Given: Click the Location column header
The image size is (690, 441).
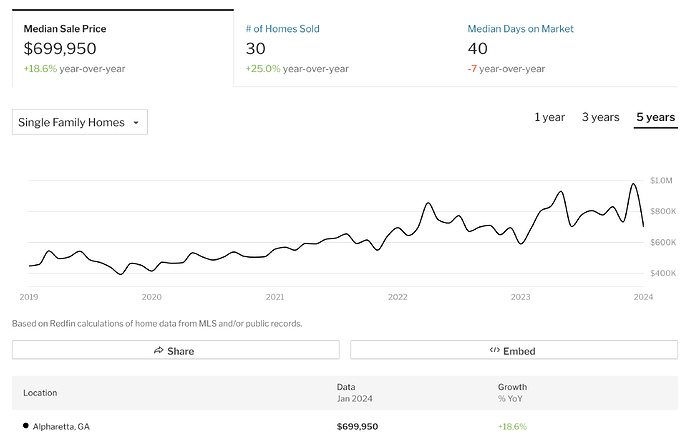Looking at the screenshot, I should pyautogui.click(x=40, y=393).
